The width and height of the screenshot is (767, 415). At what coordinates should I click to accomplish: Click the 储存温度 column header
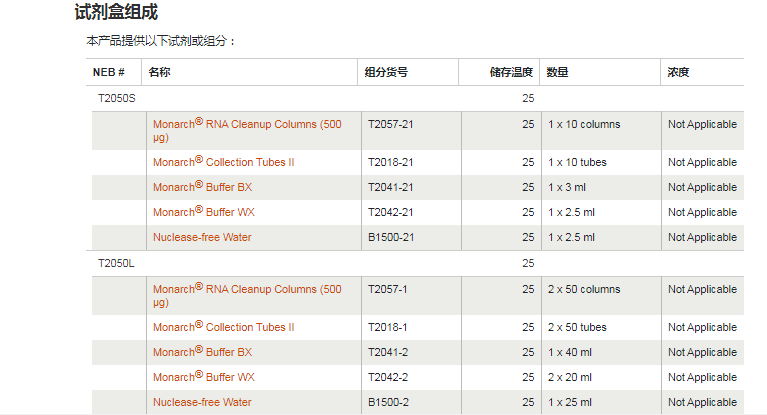point(511,73)
